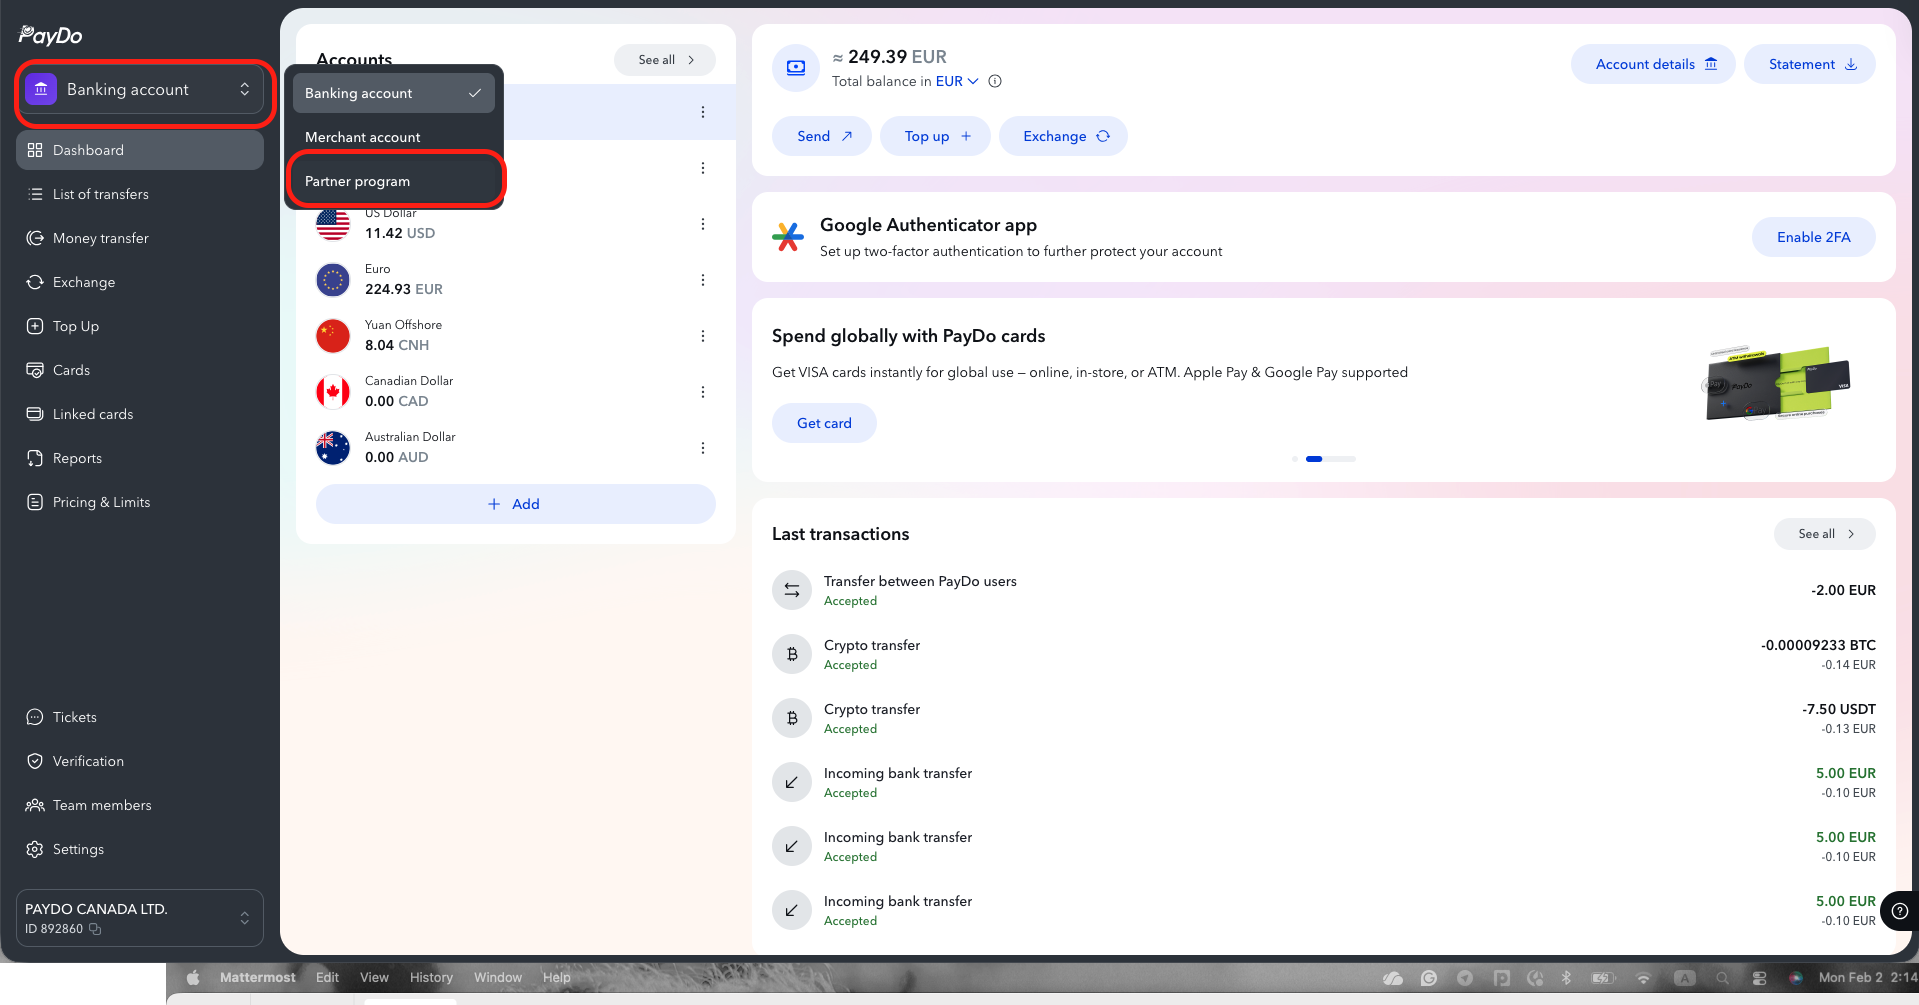Click the Siri icon in the menu bar
Image resolution: width=1919 pixels, height=1005 pixels.
click(x=1796, y=978)
